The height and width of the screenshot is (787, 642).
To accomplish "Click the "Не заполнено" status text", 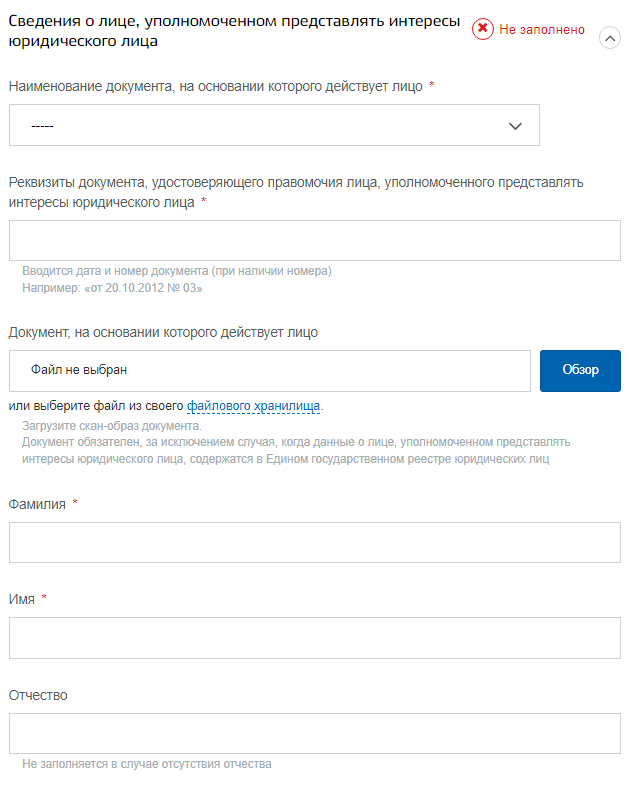I will [x=542, y=30].
